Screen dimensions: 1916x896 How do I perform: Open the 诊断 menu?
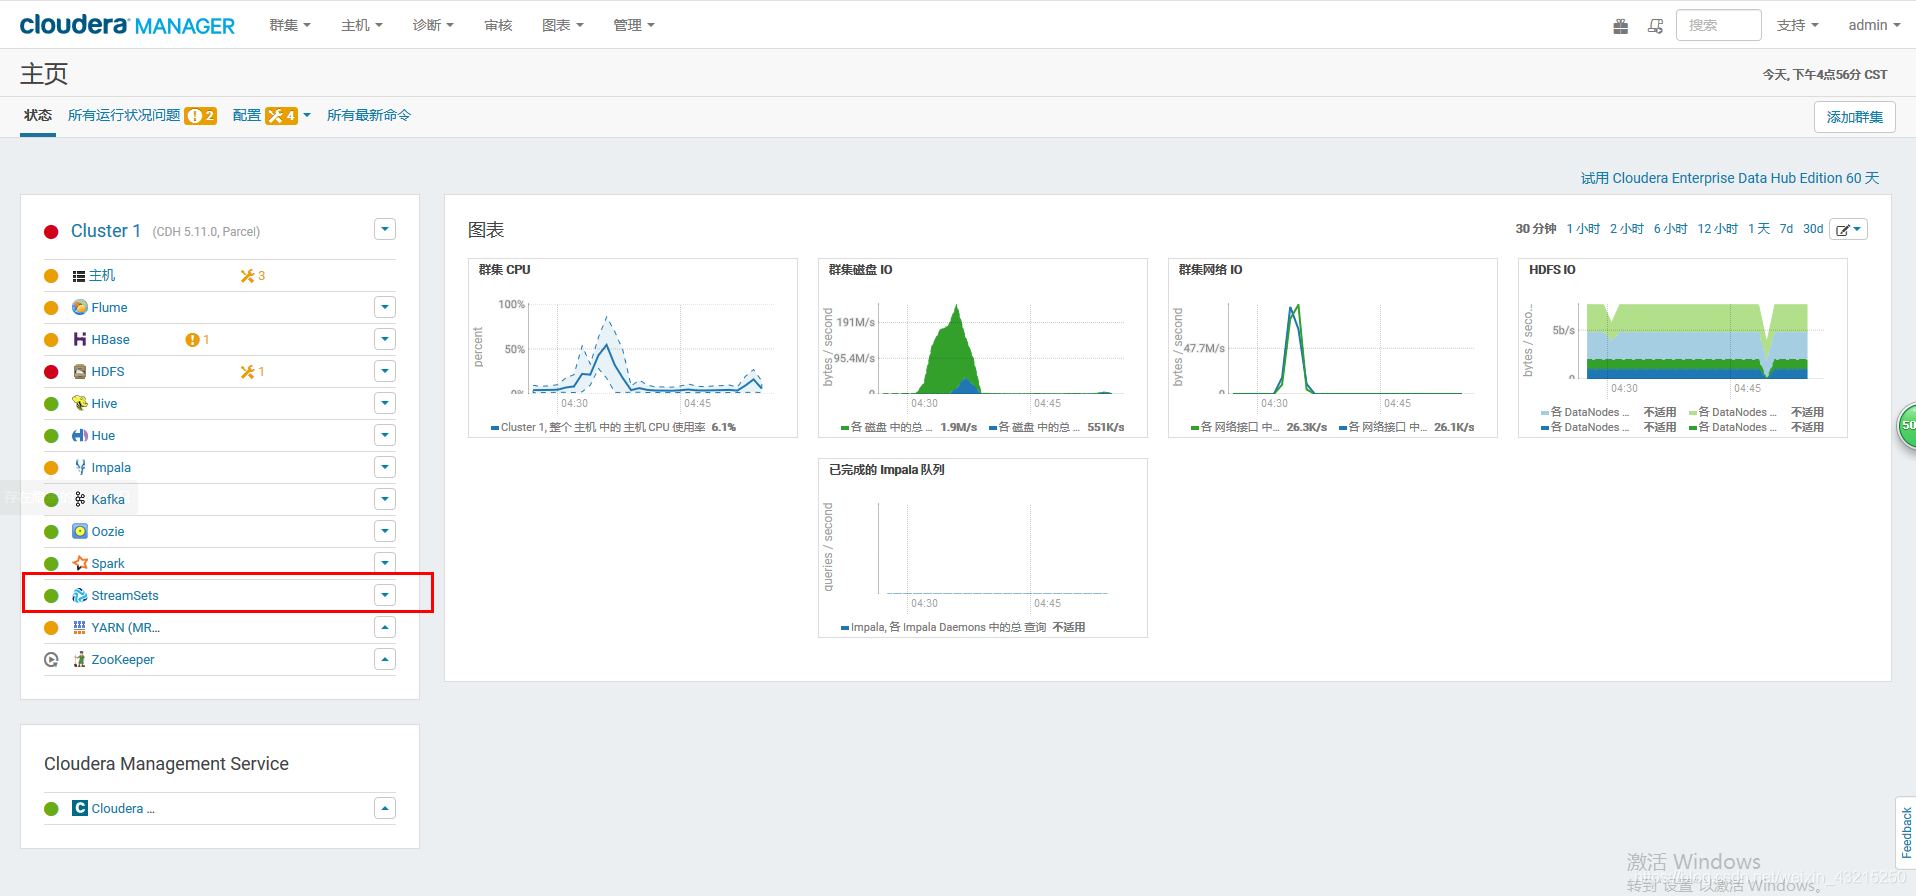(x=433, y=25)
